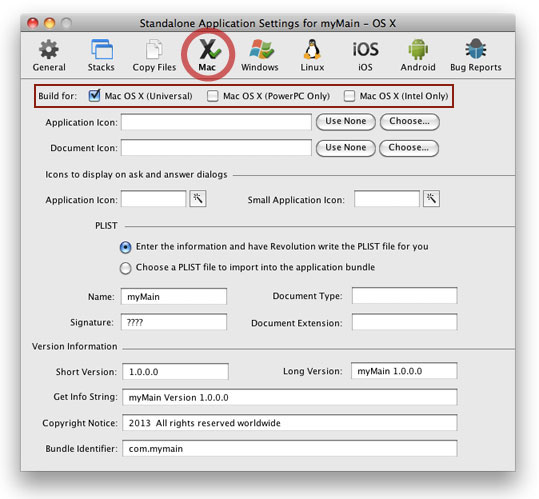
Task: Click the Signature field with ????
Action: point(174,322)
